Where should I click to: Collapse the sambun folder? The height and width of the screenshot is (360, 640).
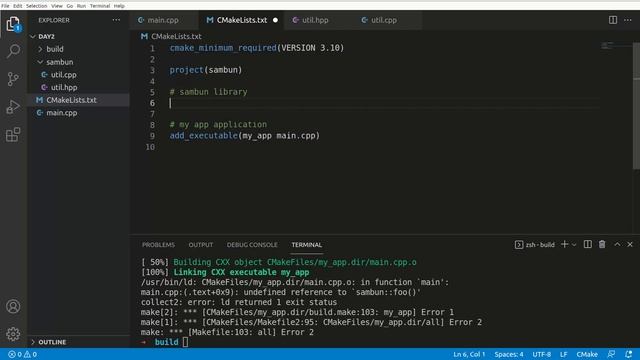(60, 62)
